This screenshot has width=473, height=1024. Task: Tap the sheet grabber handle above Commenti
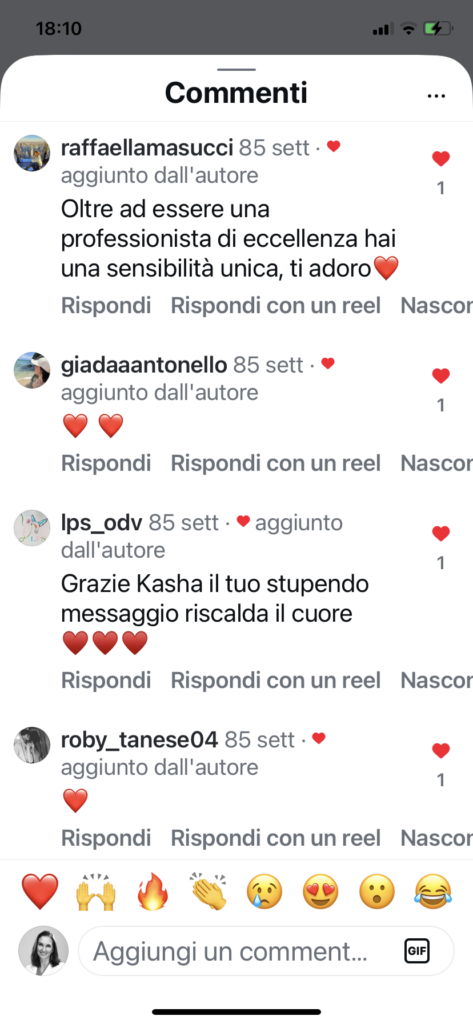click(x=236, y=69)
